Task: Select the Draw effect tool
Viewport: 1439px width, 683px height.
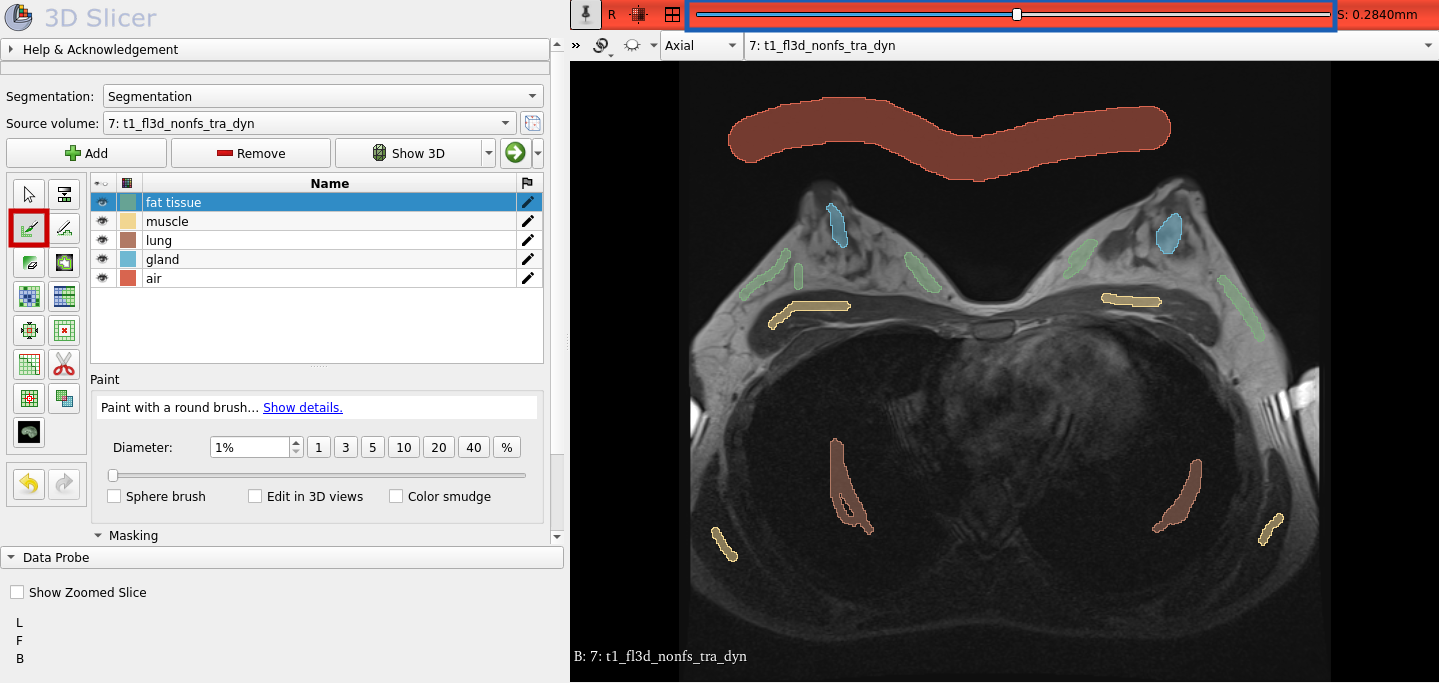Action: click(x=64, y=228)
